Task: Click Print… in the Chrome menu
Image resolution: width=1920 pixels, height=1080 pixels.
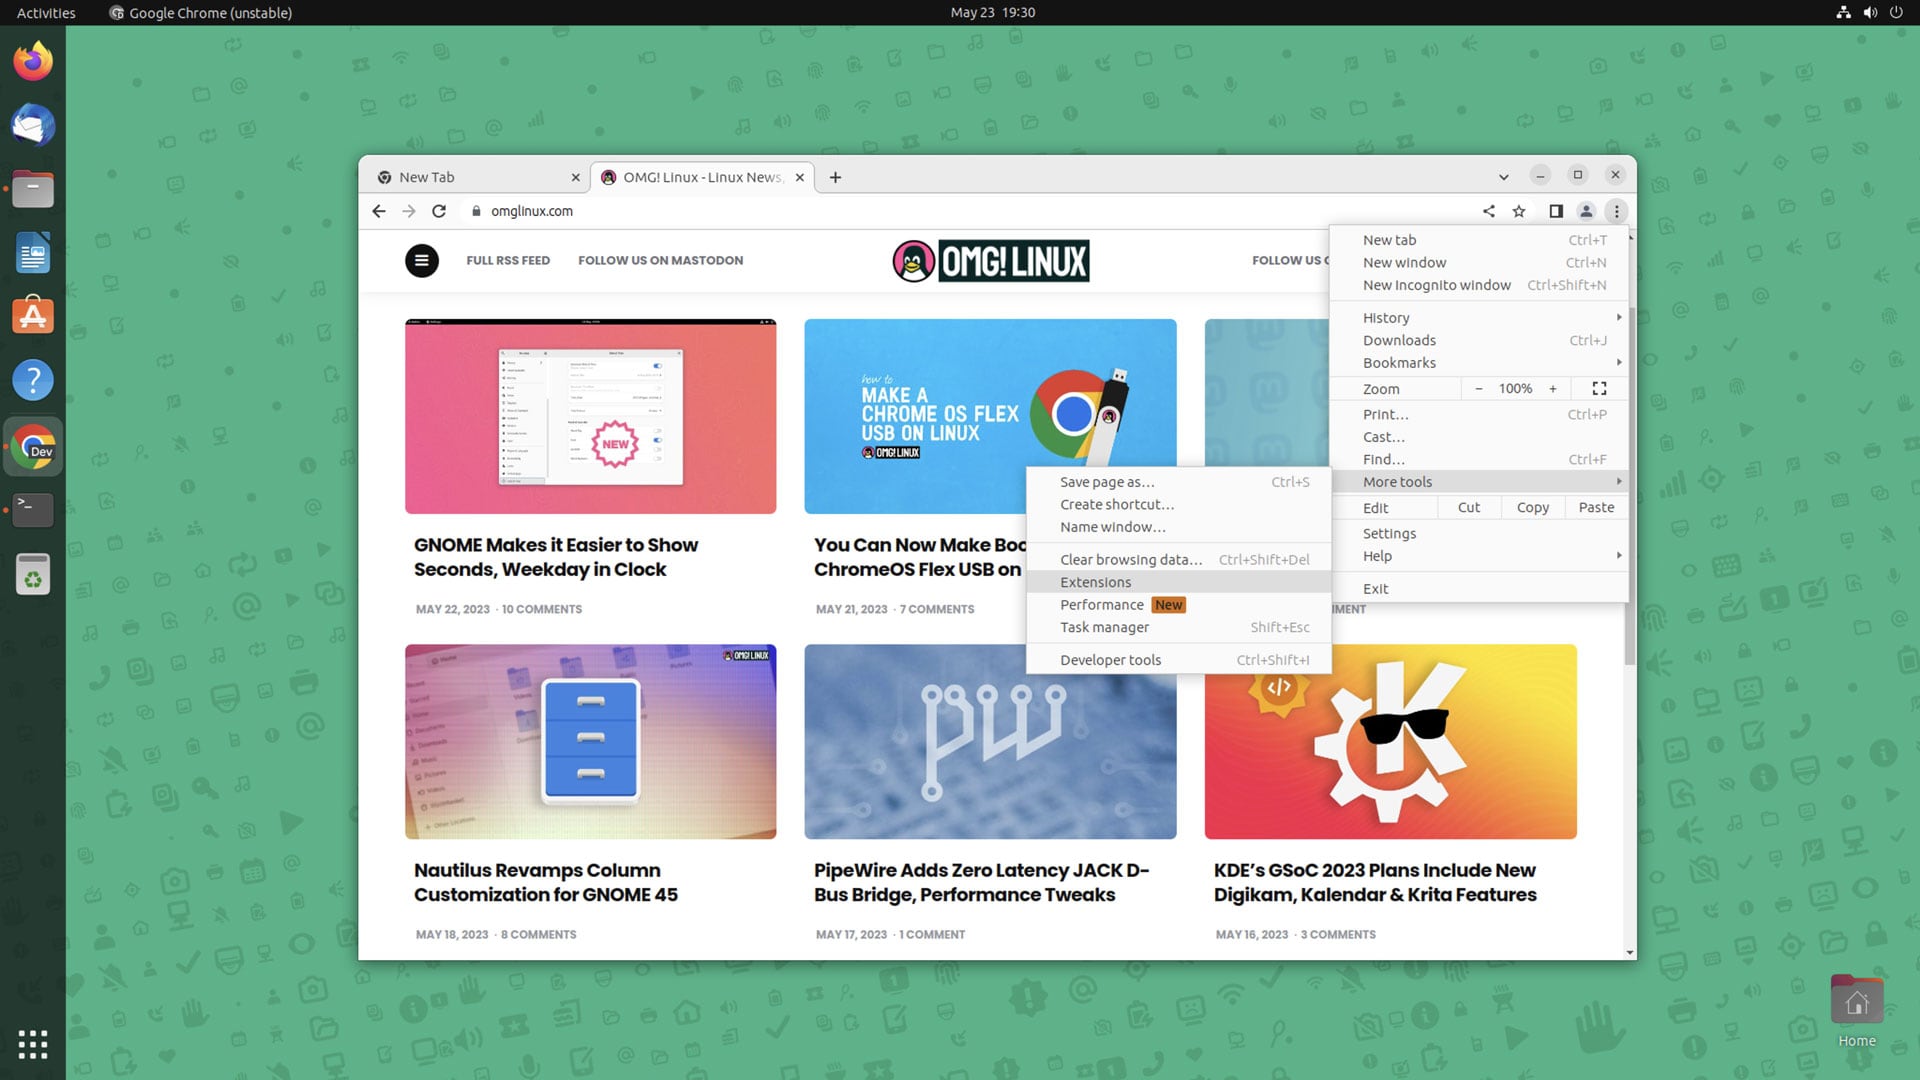Action: click(1479, 415)
